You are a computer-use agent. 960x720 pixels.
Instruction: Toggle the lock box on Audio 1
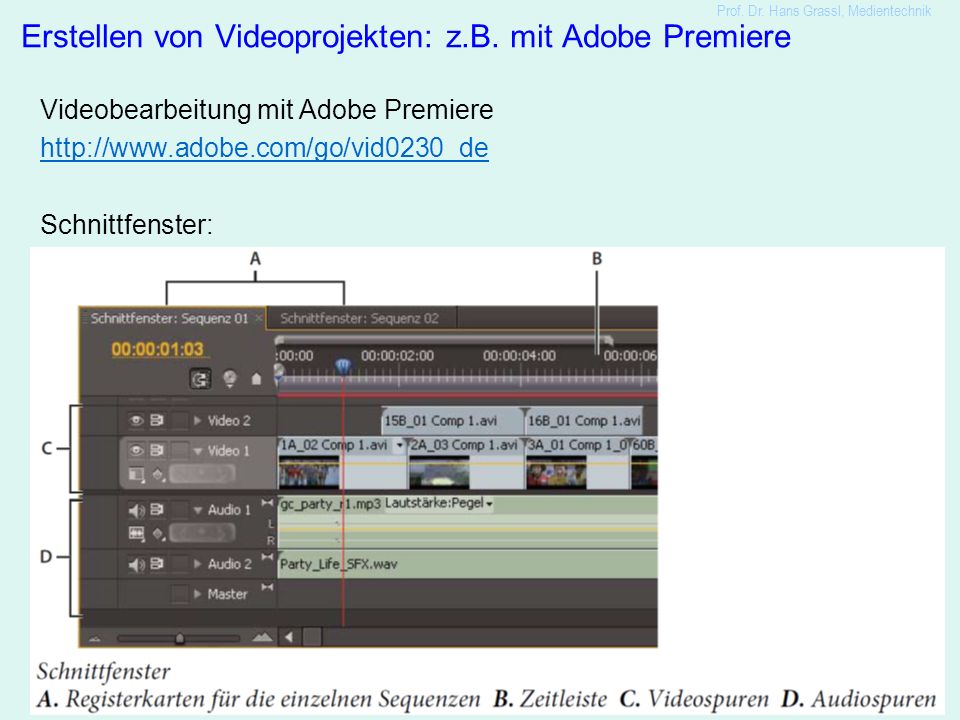[x=179, y=509]
